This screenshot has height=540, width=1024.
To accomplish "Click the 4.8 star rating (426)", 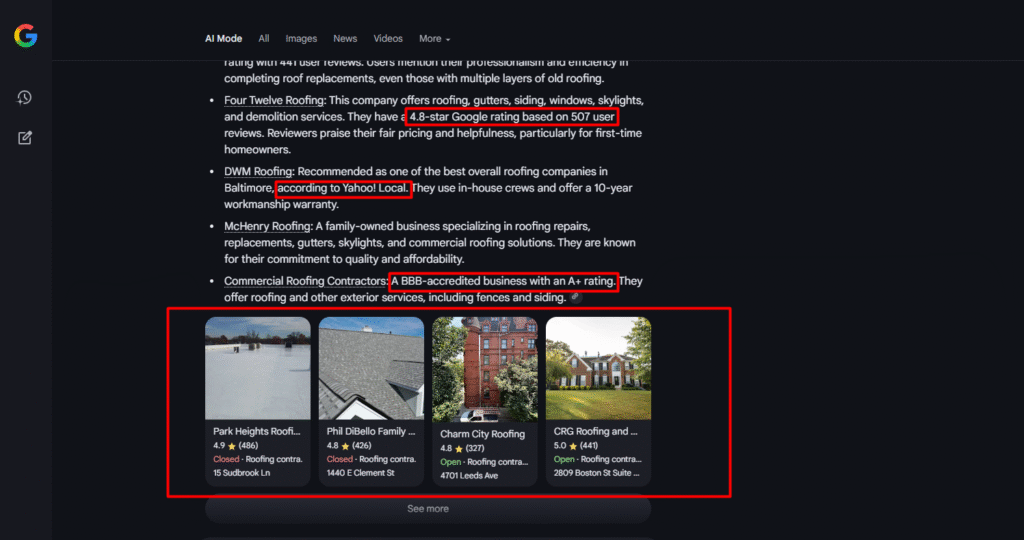I will [349, 446].
